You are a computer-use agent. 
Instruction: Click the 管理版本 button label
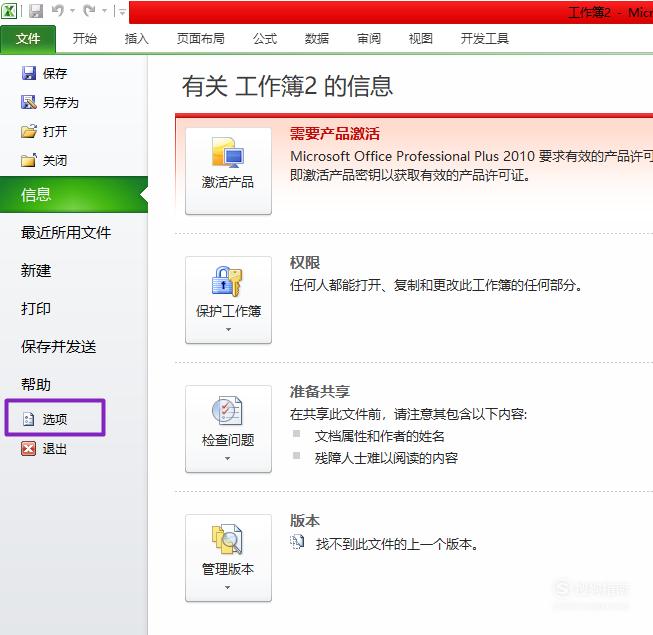(x=228, y=569)
